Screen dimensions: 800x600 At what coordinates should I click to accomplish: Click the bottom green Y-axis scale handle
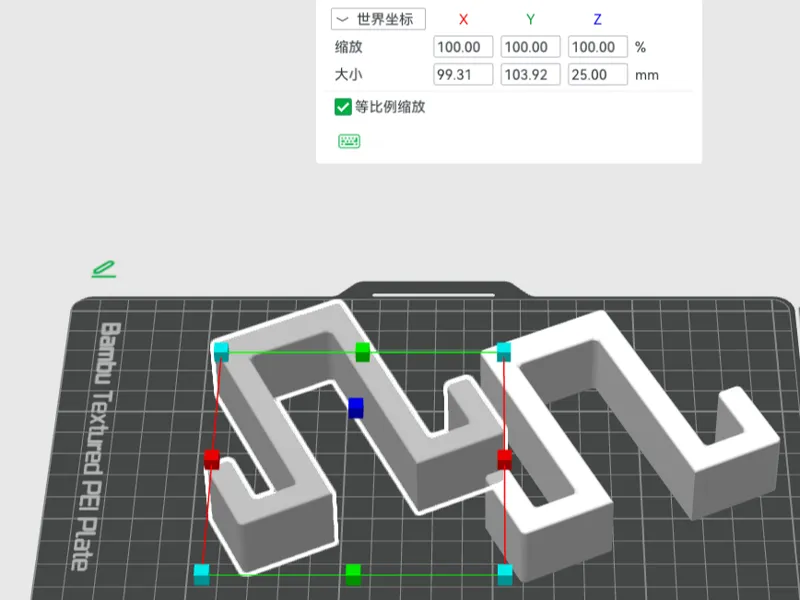(x=353, y=574)
